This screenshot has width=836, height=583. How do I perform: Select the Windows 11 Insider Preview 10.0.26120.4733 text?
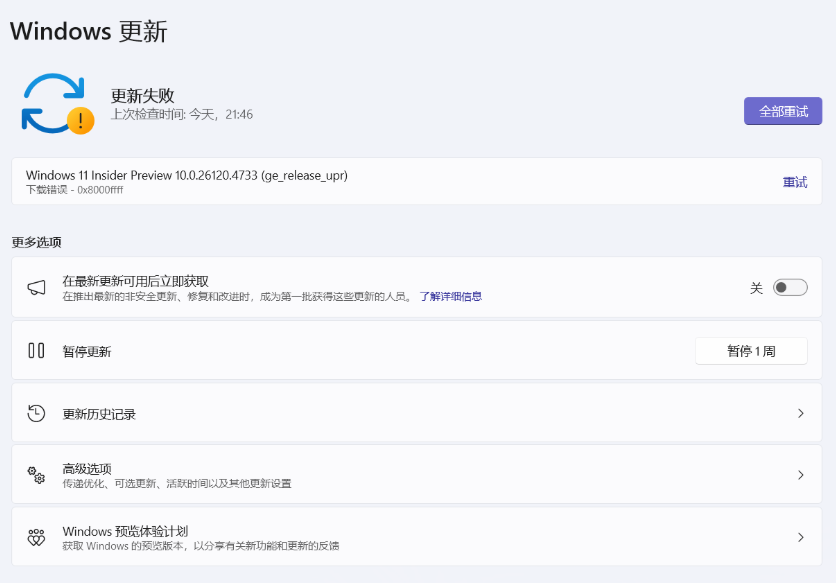tap(187, 175)
